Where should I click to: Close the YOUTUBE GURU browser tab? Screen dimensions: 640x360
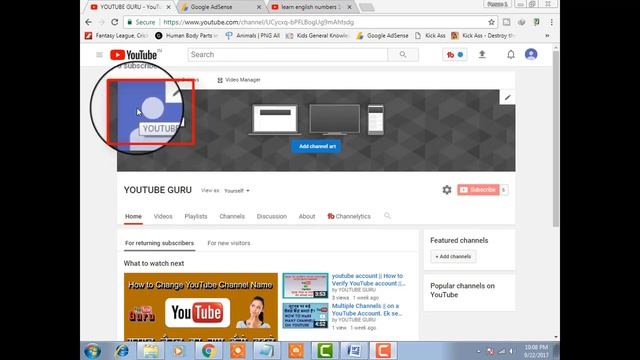click(169, 7)
